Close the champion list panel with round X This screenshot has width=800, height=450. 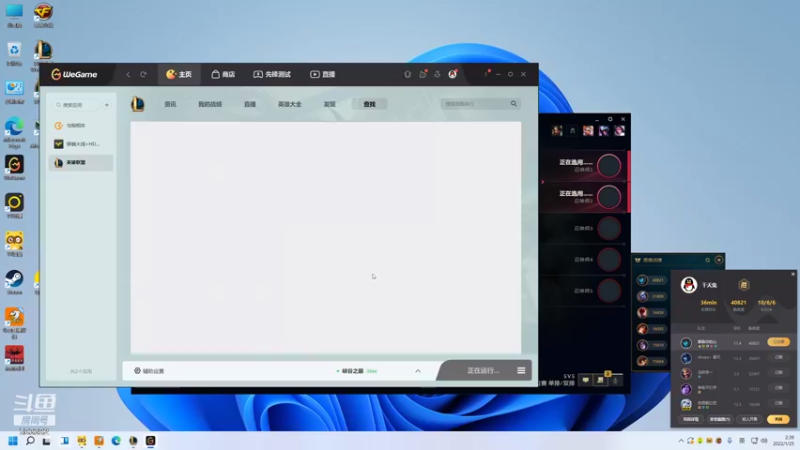click(719, 260)
